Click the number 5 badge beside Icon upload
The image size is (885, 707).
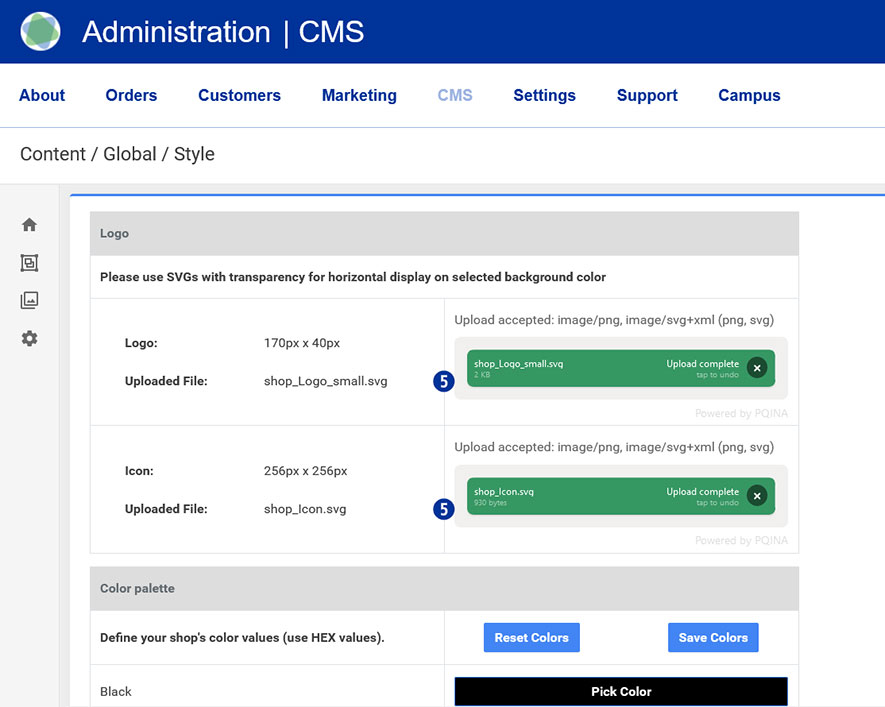pyautogui.click(x=444, y=509)
